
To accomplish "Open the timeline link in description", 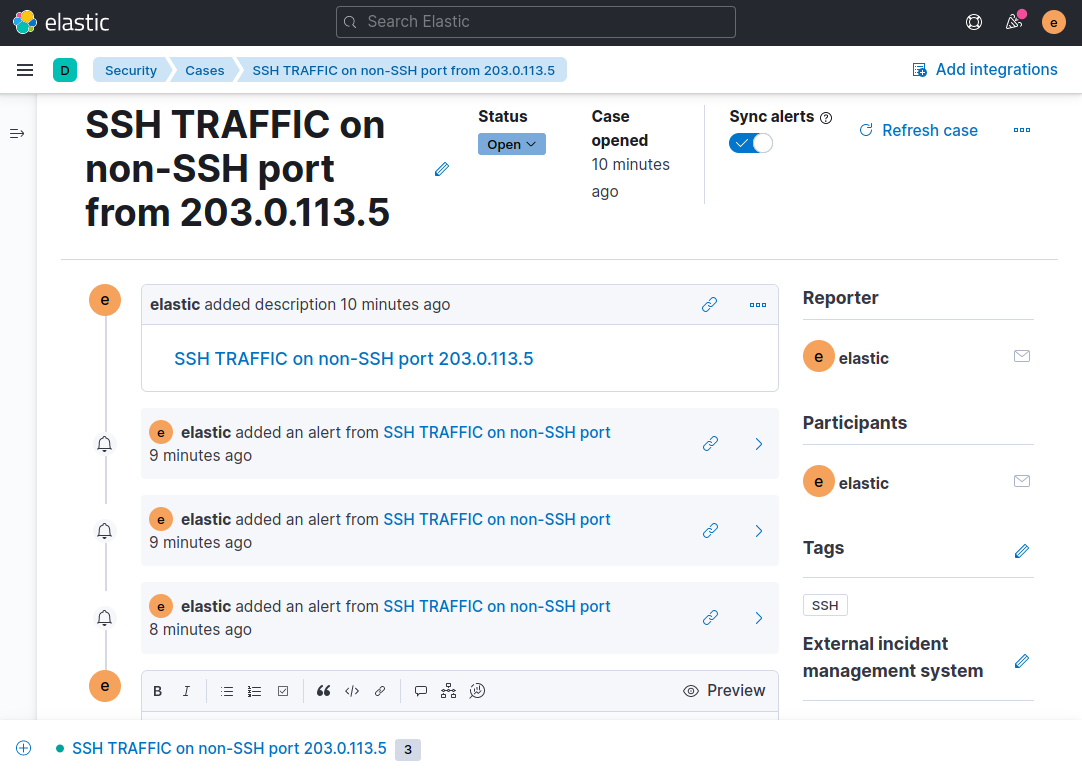I will pos(353,359).
